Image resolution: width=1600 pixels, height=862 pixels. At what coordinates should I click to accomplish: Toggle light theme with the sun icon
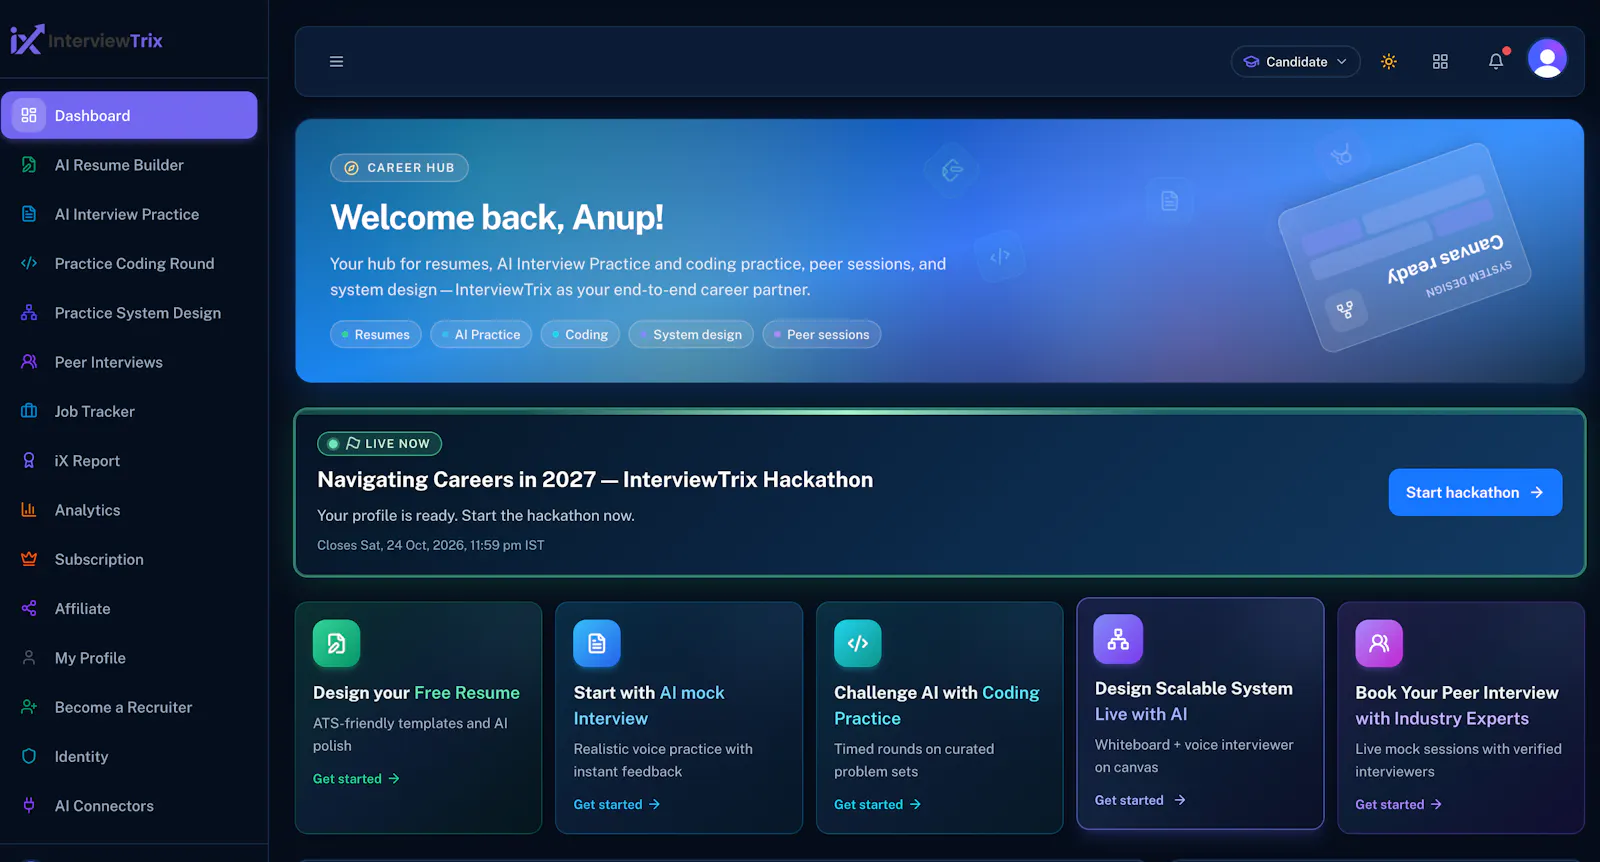click(x=1389, y=62)
